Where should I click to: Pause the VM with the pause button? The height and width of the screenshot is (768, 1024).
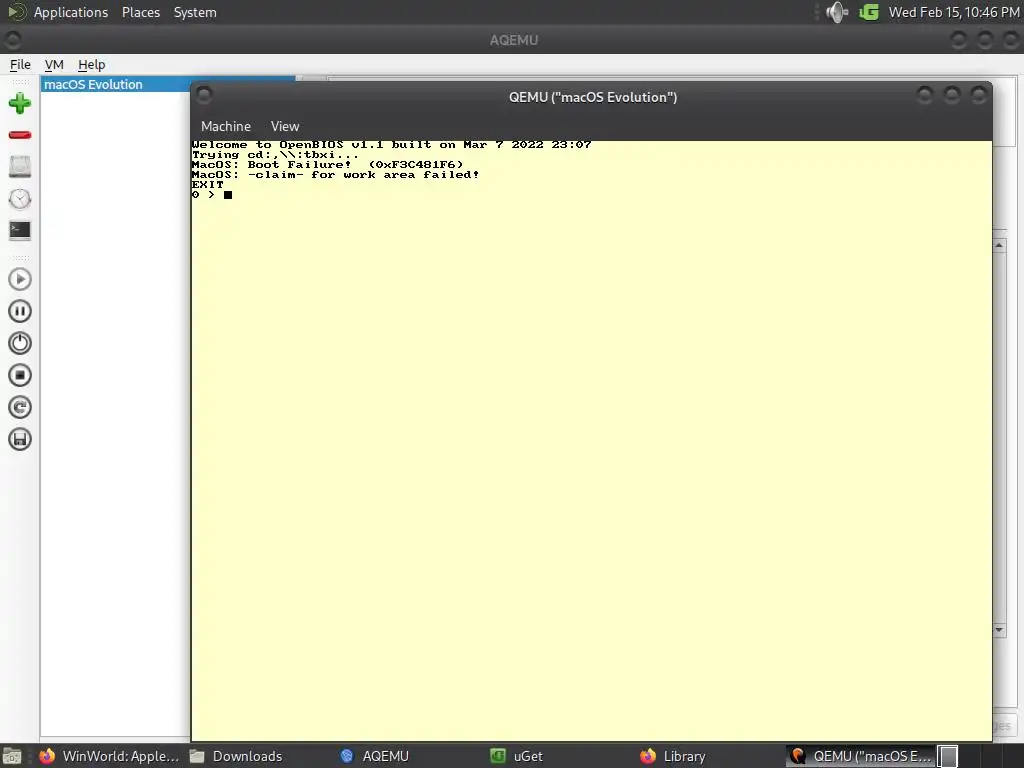point(20,312)
